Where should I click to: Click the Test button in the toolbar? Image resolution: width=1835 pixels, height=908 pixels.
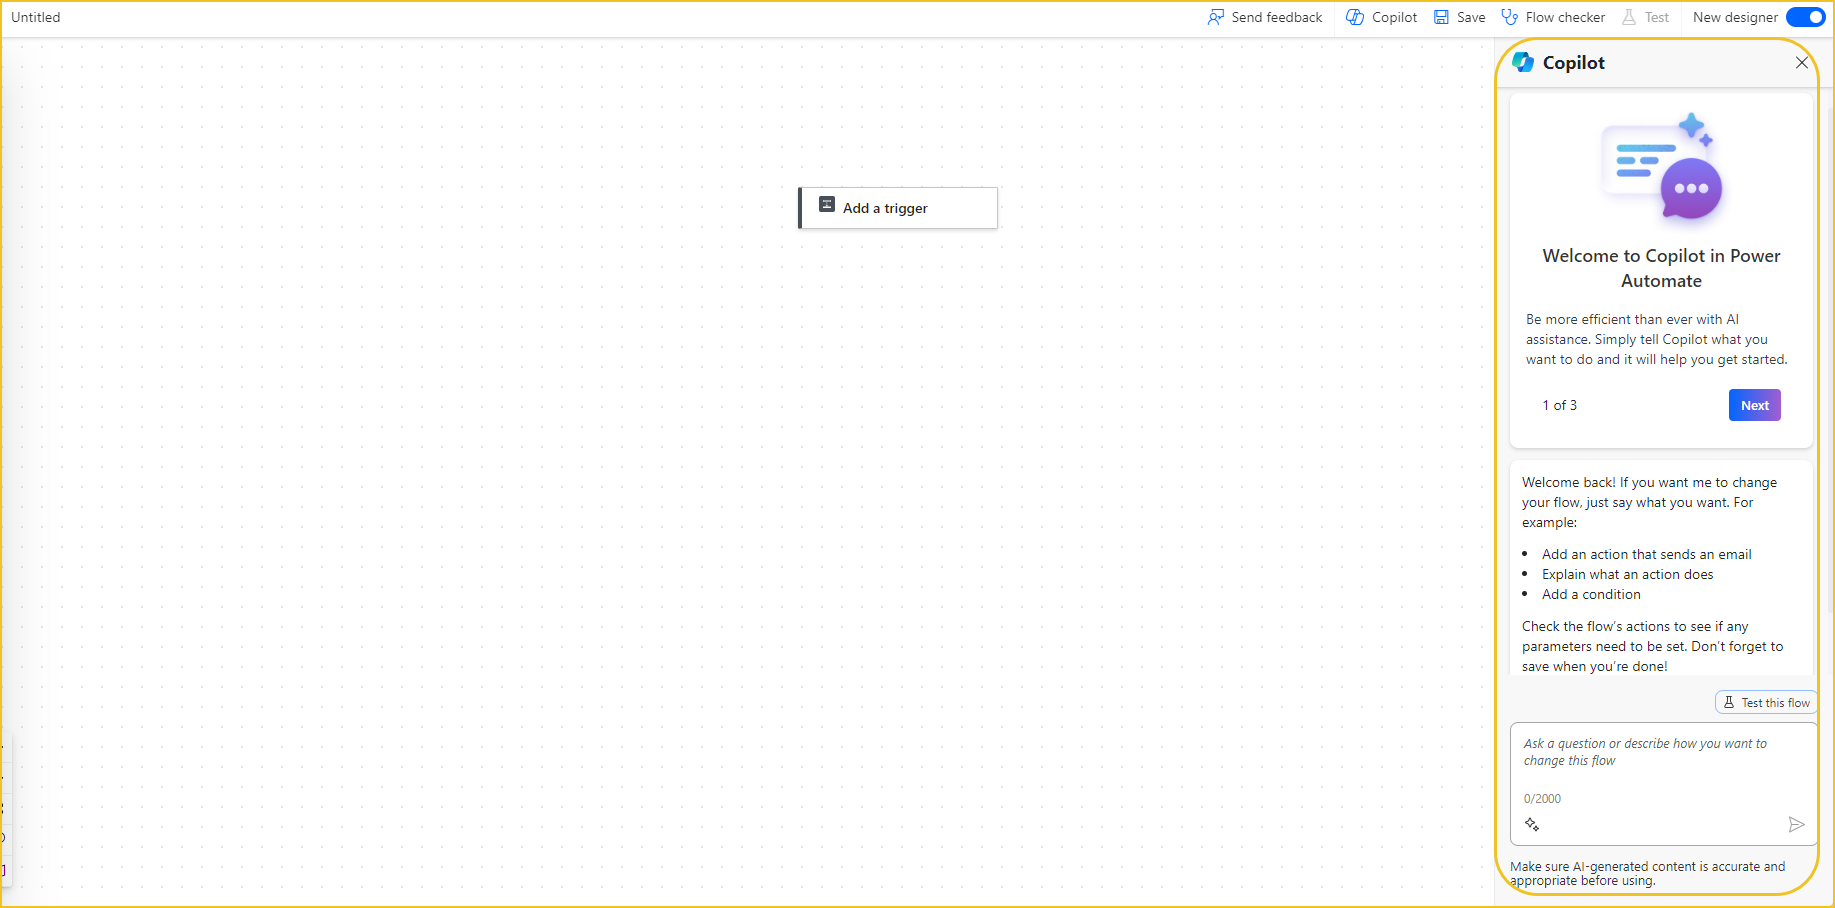coord(1645,17)
